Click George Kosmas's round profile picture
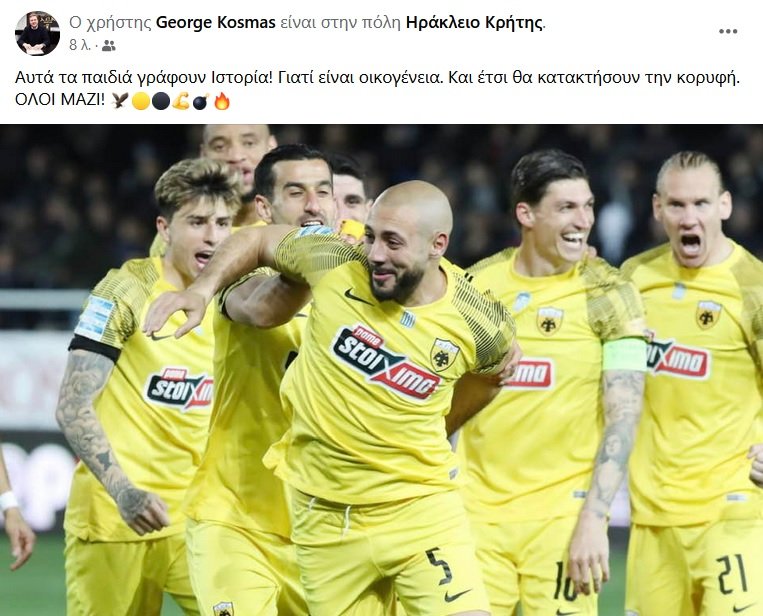 pyautogui.click(x=38, y=33)
